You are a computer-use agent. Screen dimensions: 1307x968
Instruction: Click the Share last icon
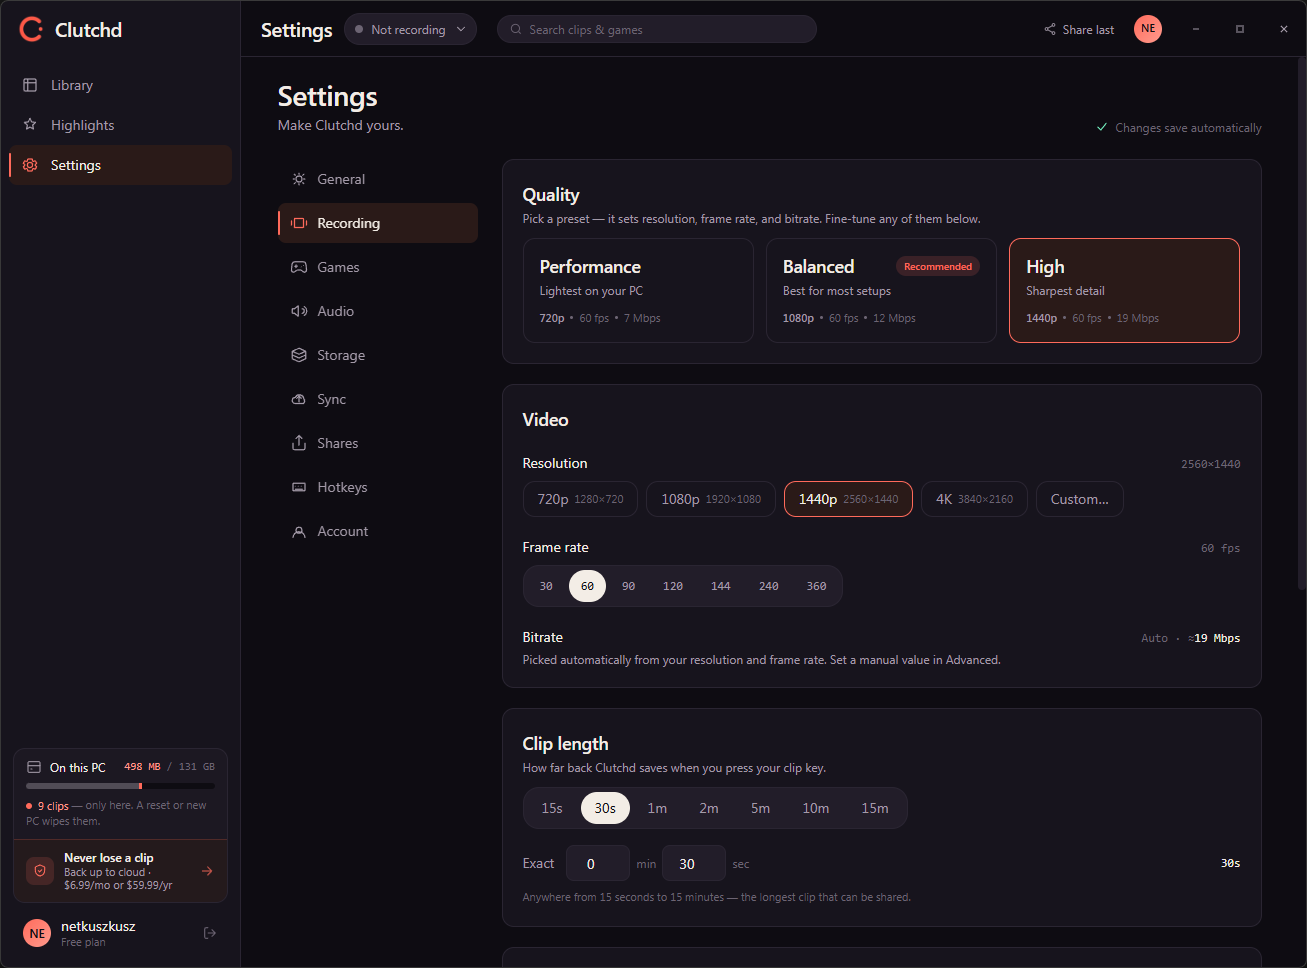point(1050,29)
